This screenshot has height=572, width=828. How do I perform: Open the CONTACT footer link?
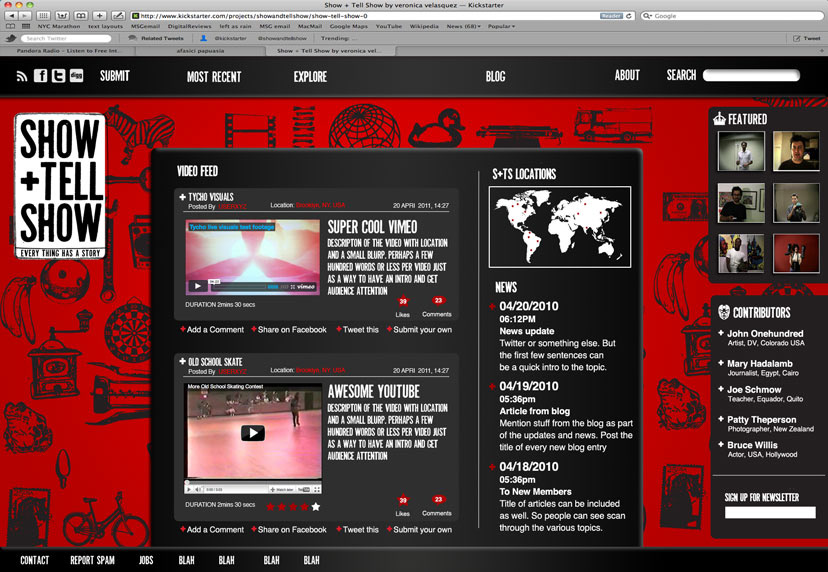[34, 560]
